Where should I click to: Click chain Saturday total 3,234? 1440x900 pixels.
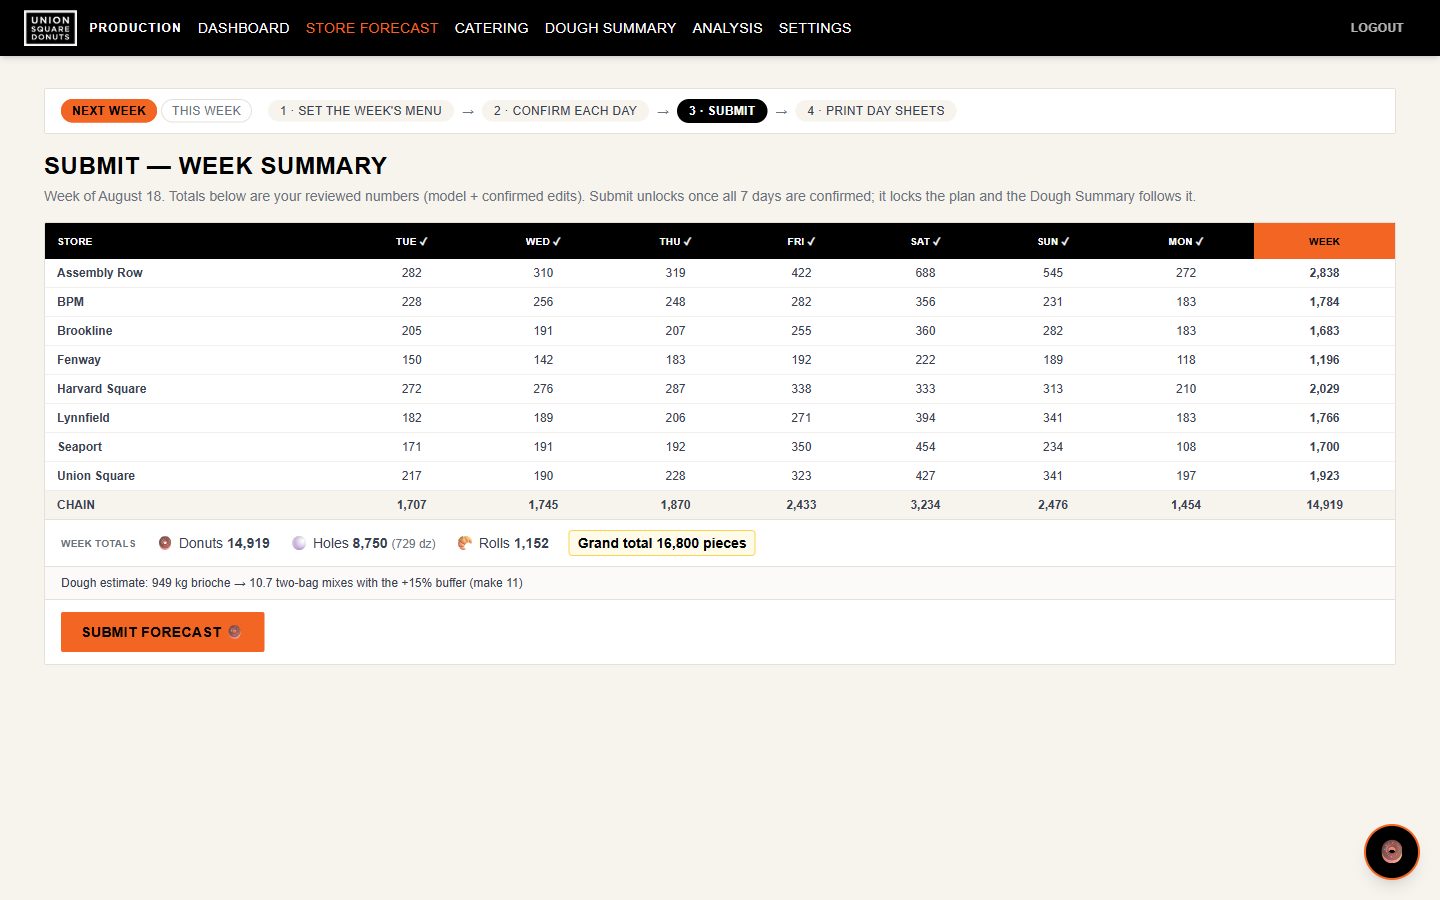[925, 505]
